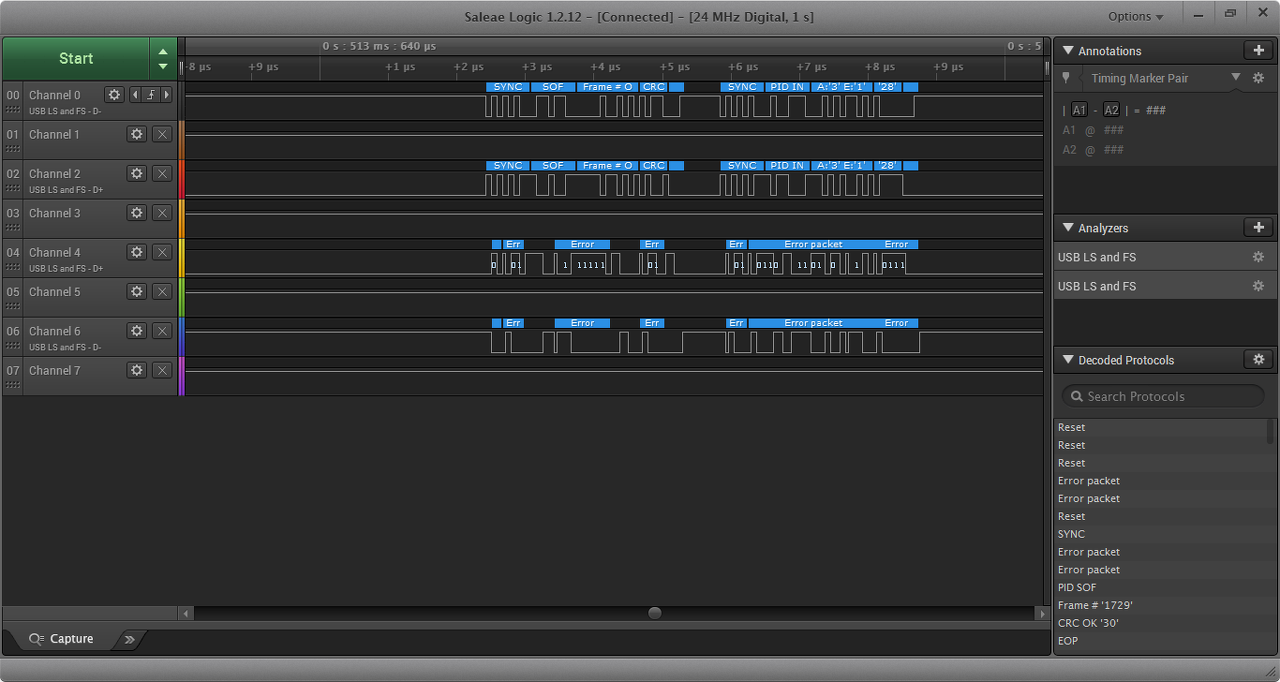This screenshot has height=682, width=1280.
Task: Focus the Search Protocols field
Action: click(1163, 396)
